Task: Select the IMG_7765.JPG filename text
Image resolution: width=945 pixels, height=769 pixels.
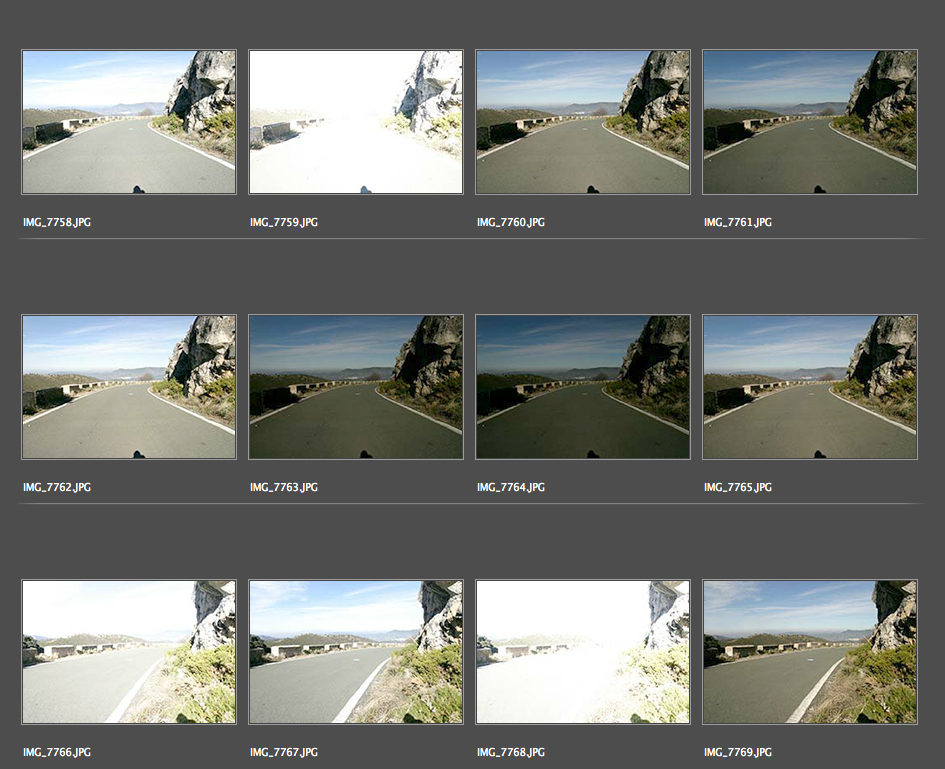Action: tap(738, 487)
